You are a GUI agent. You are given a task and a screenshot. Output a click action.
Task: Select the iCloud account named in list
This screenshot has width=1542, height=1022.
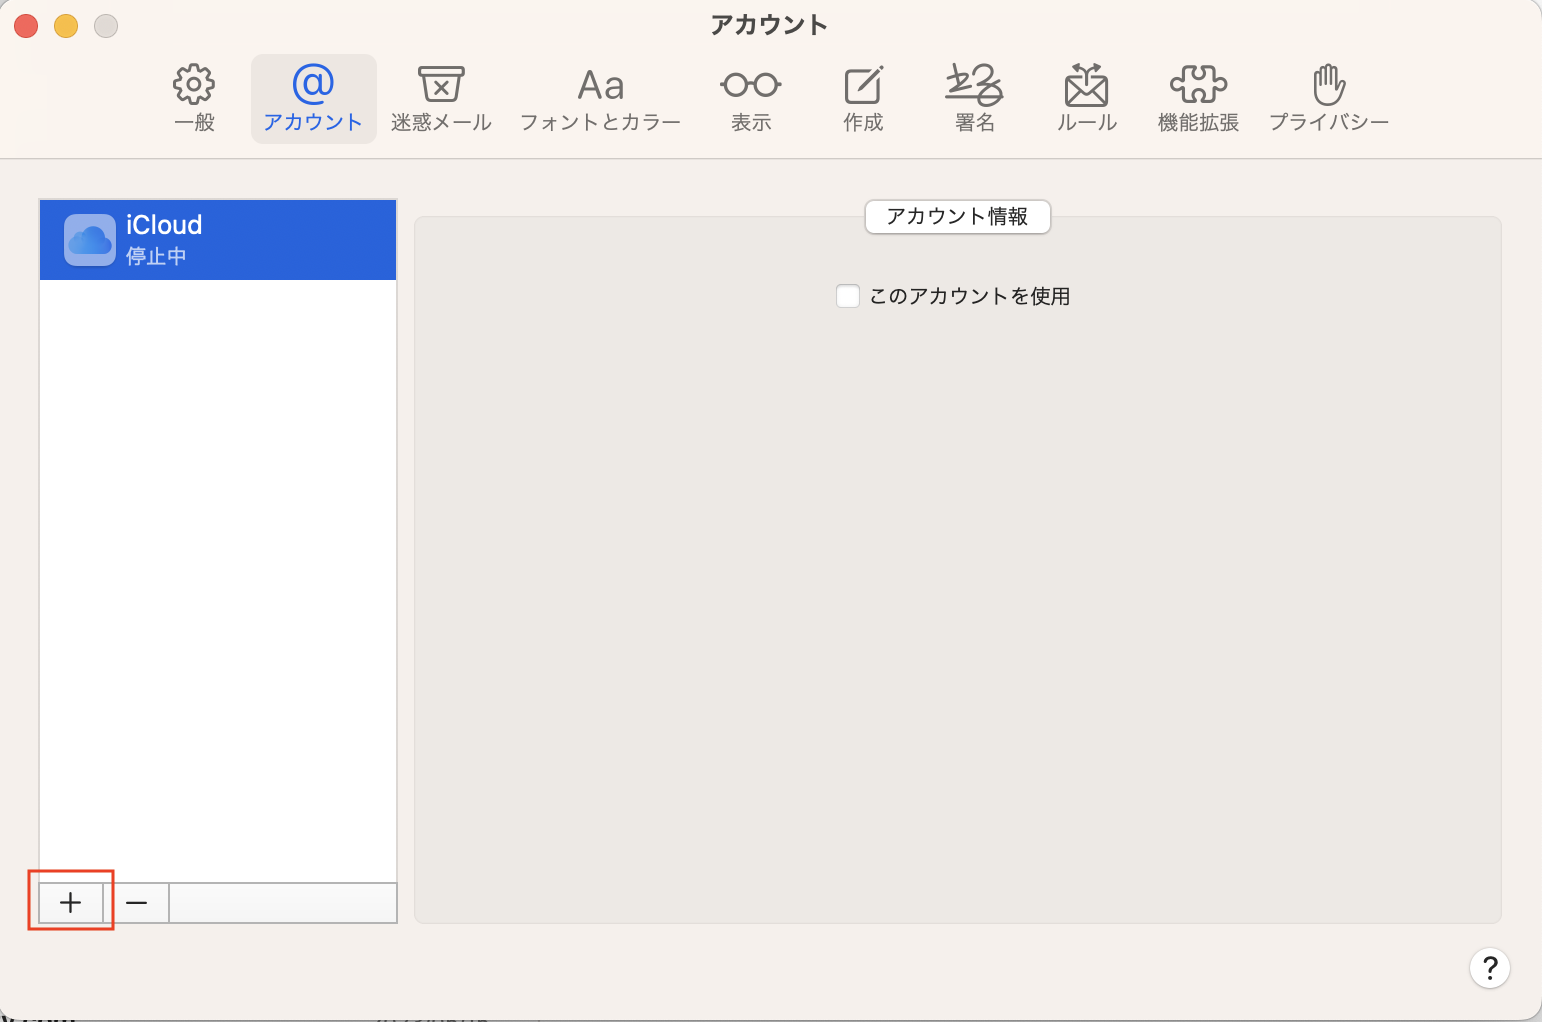pyautogui.click(x=164, y=225)
